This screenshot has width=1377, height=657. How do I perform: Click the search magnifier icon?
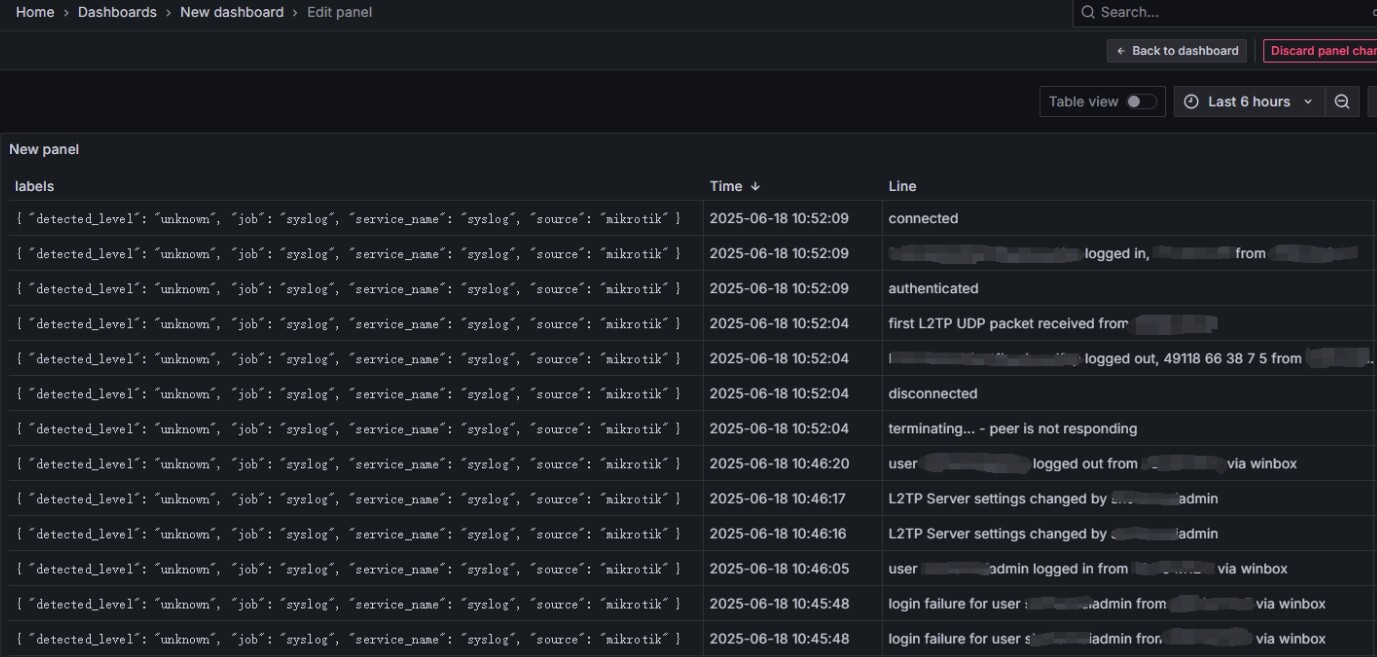tap(1088, 12)
